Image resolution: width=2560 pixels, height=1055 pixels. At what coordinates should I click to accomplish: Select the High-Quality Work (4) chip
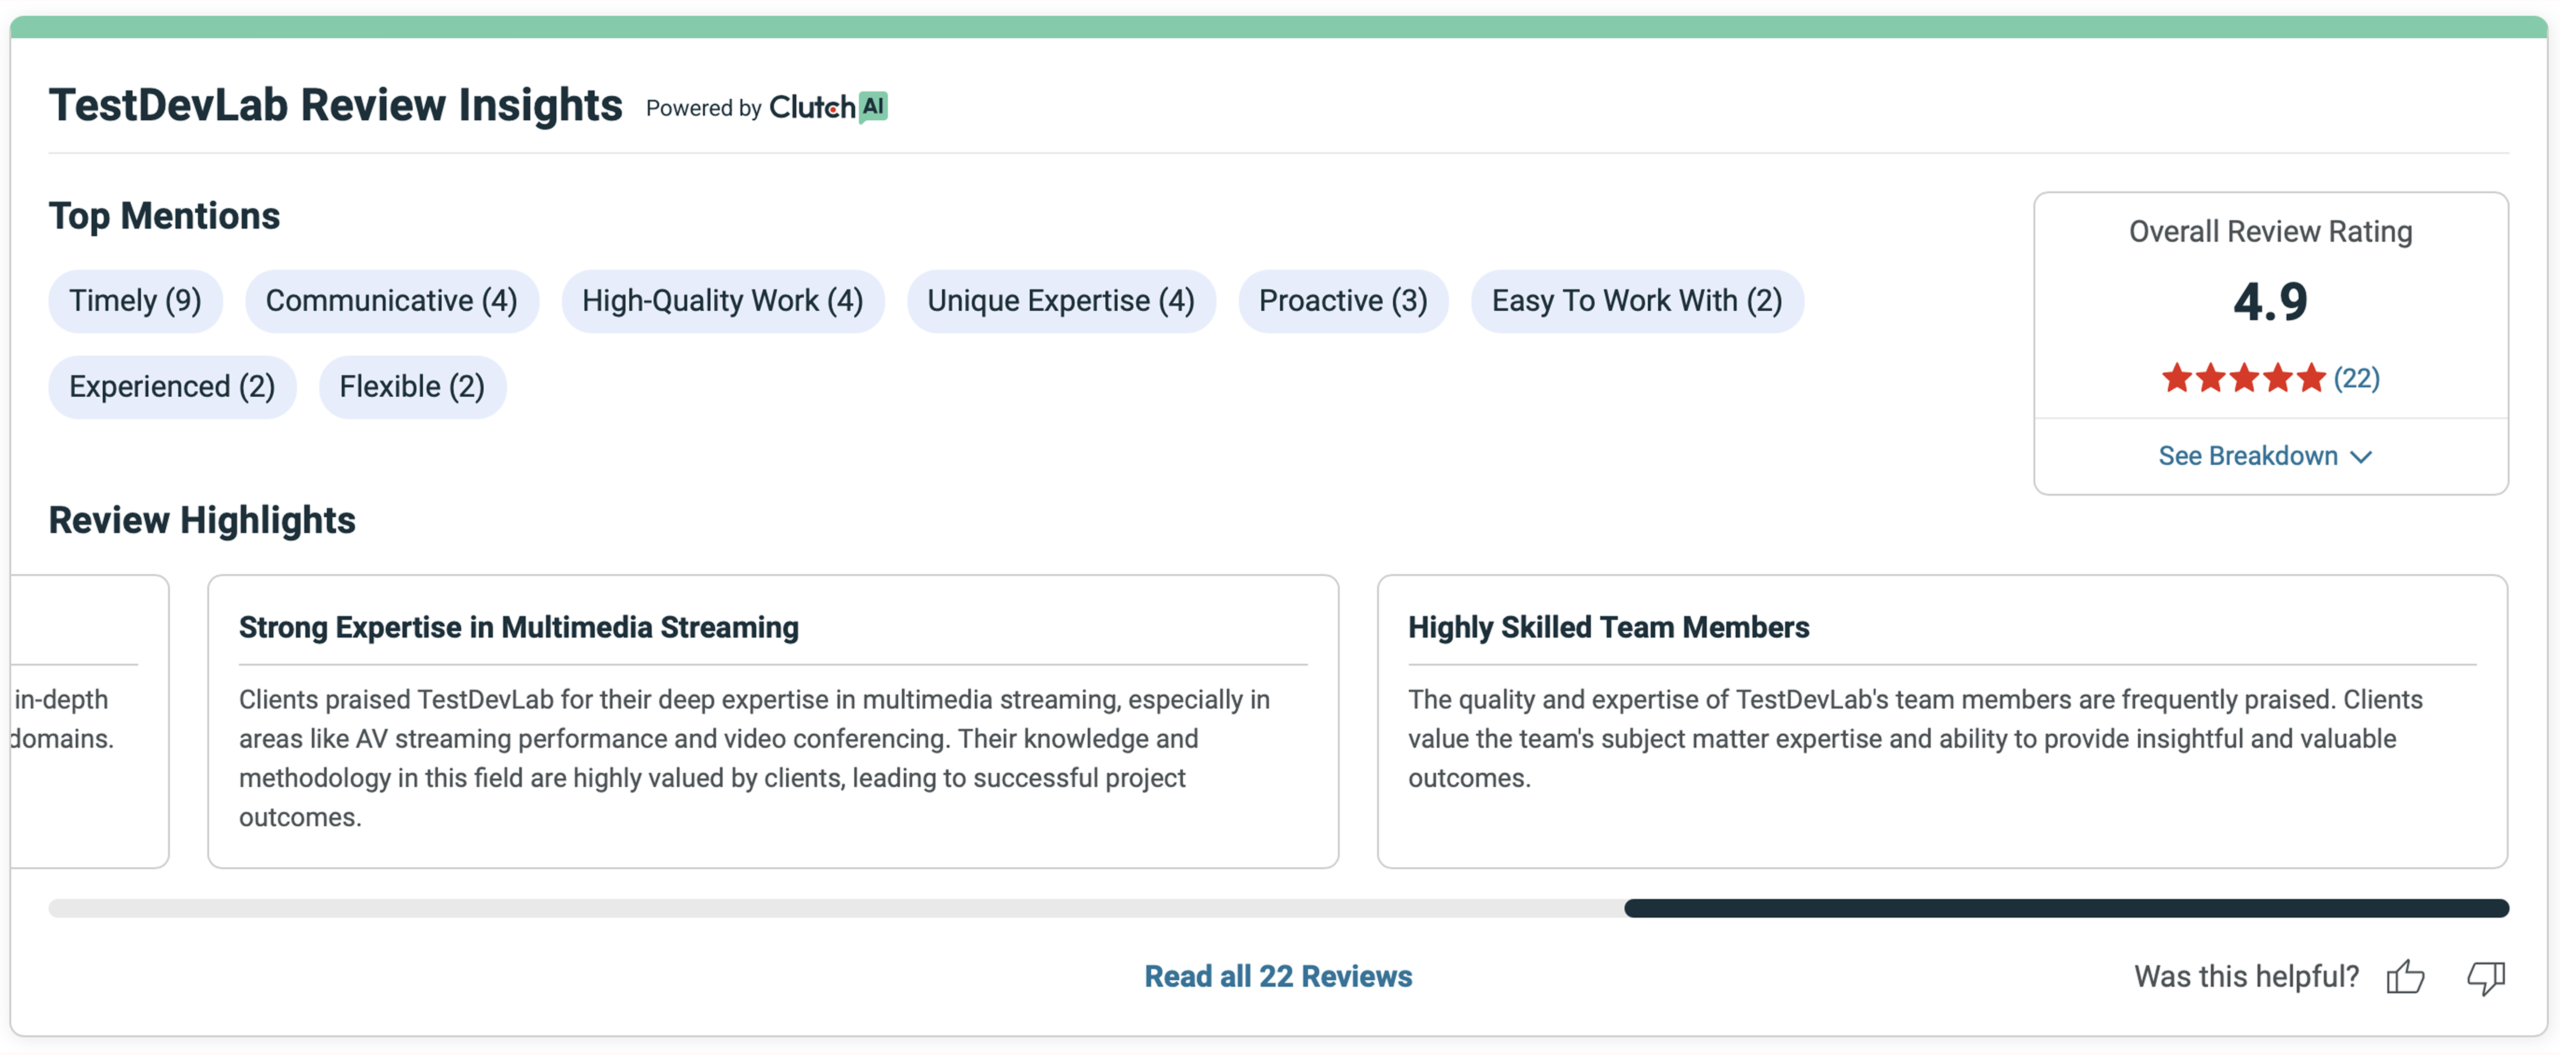(722, 301)
